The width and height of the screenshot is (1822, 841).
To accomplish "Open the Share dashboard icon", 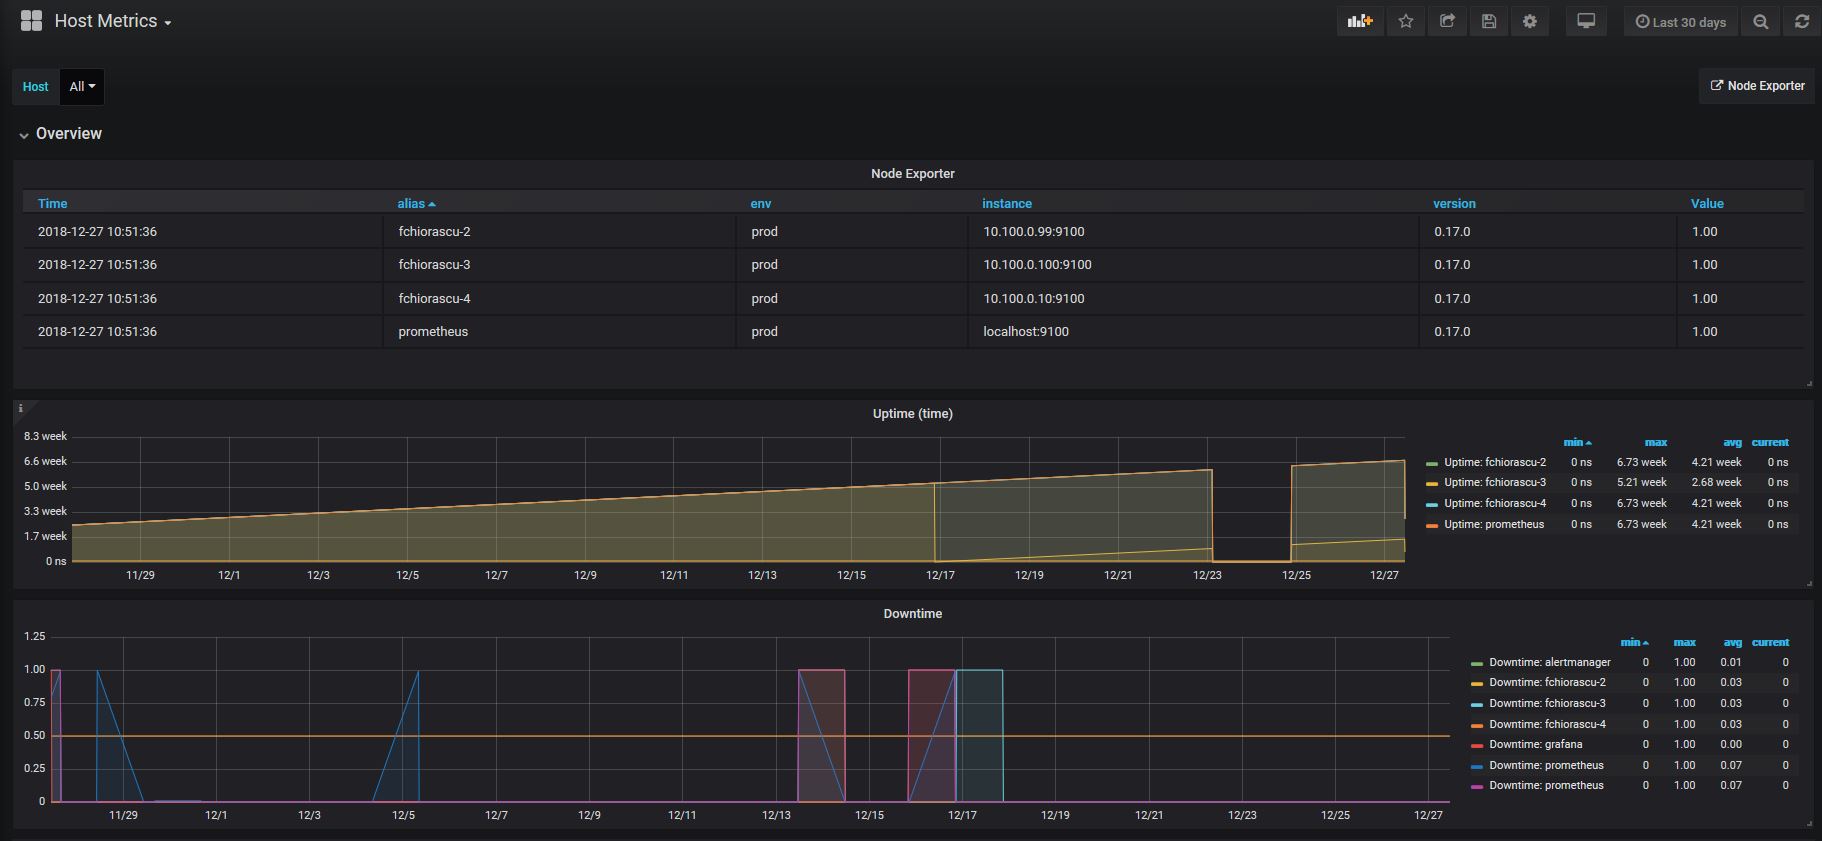I will (x=1447, y=21).
